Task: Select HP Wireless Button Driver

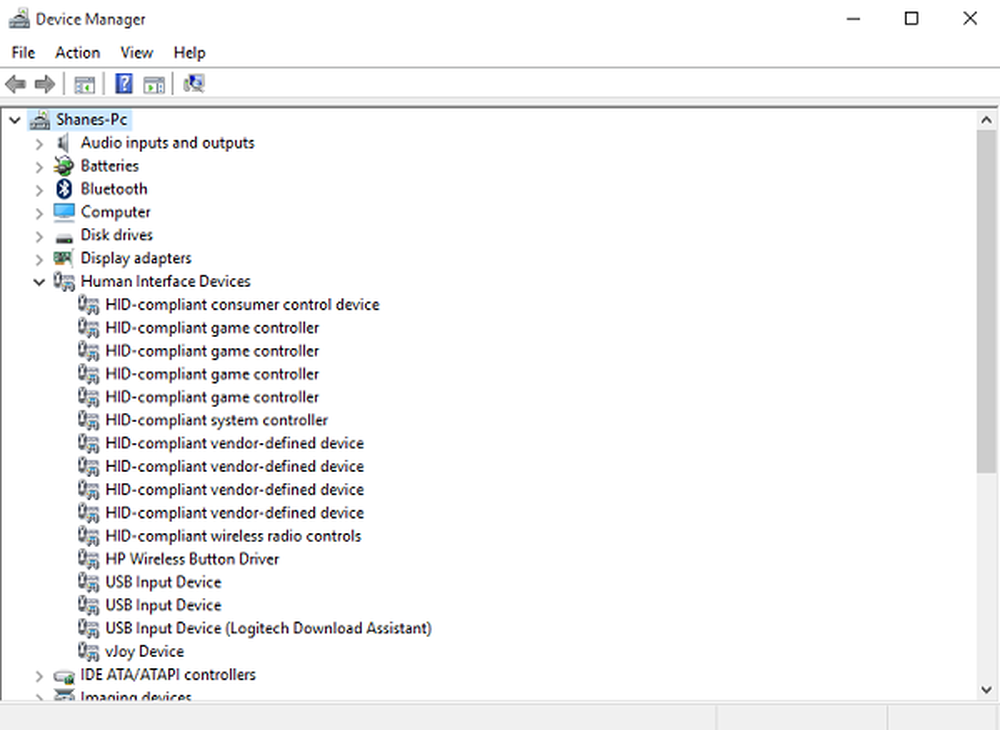Action: point(192,559)
